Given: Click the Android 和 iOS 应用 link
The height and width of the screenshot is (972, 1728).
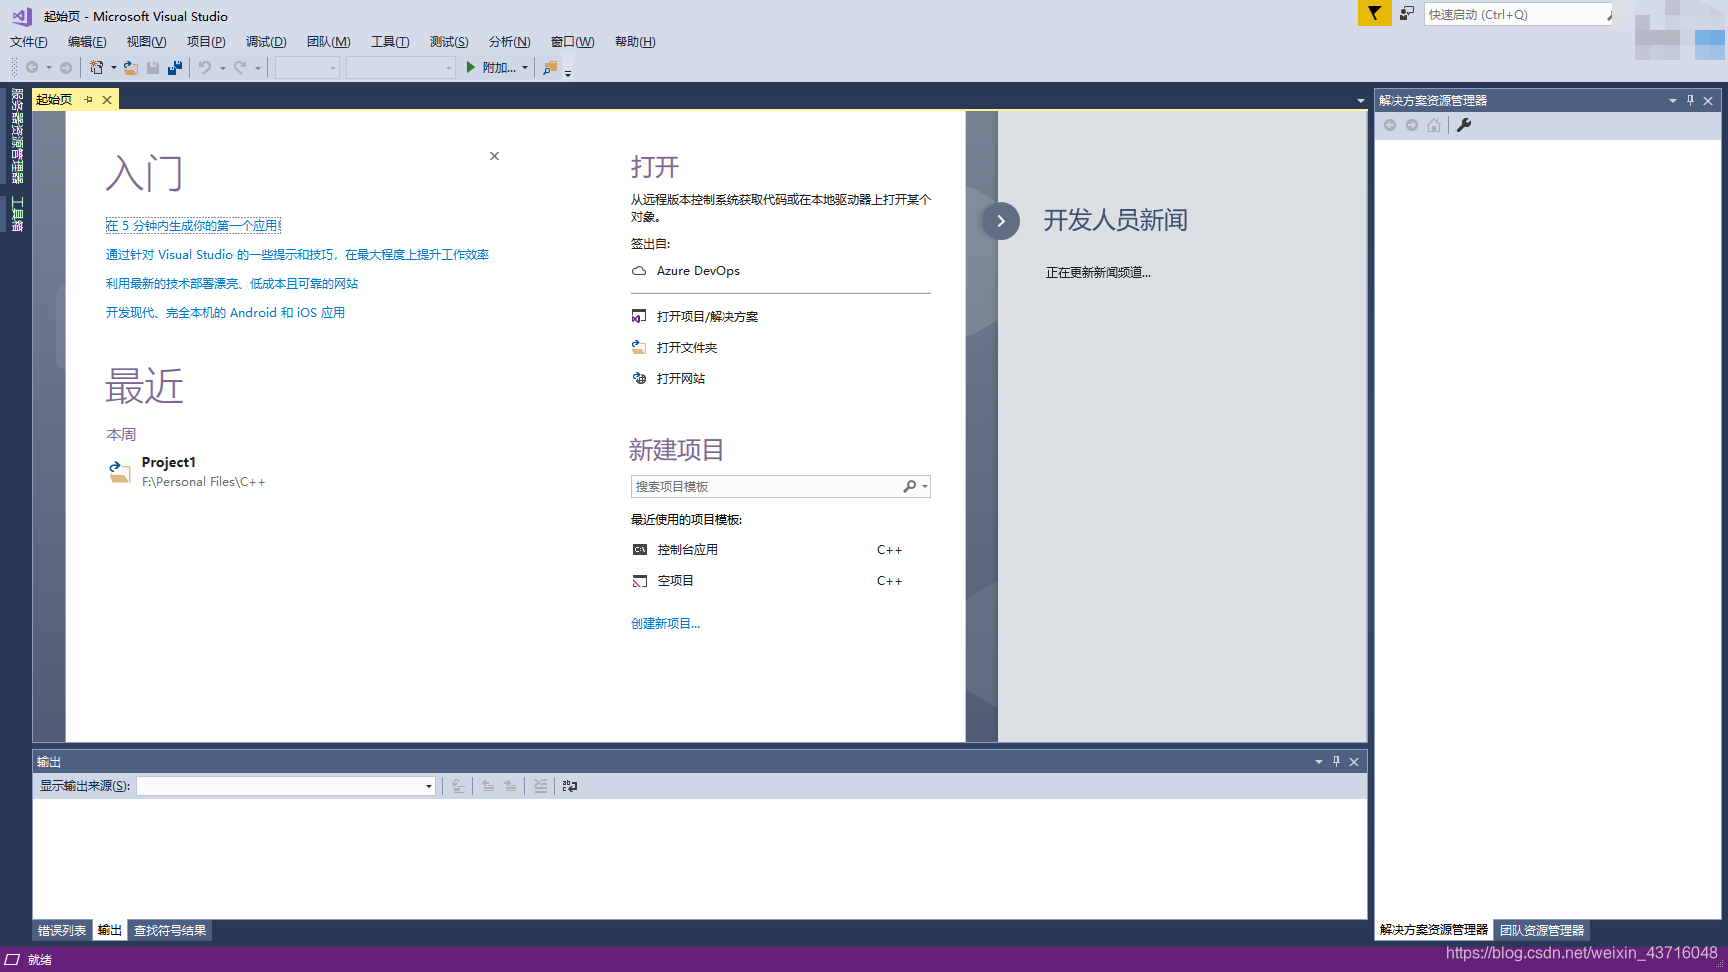Looking at the screenshot, I should click(225, 313).
